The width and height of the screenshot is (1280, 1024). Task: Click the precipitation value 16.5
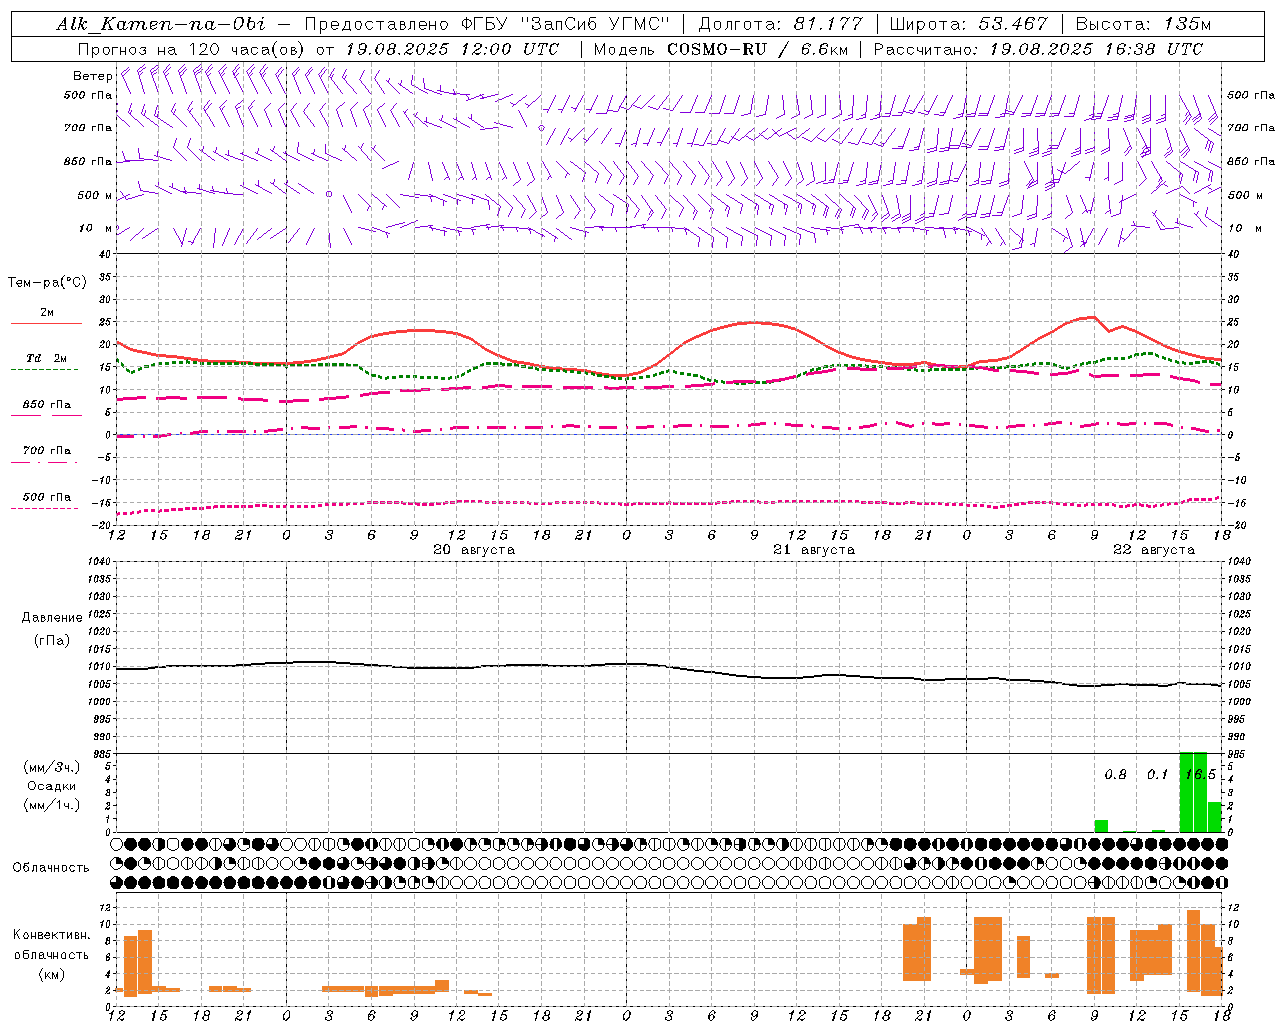[1200, 775]
